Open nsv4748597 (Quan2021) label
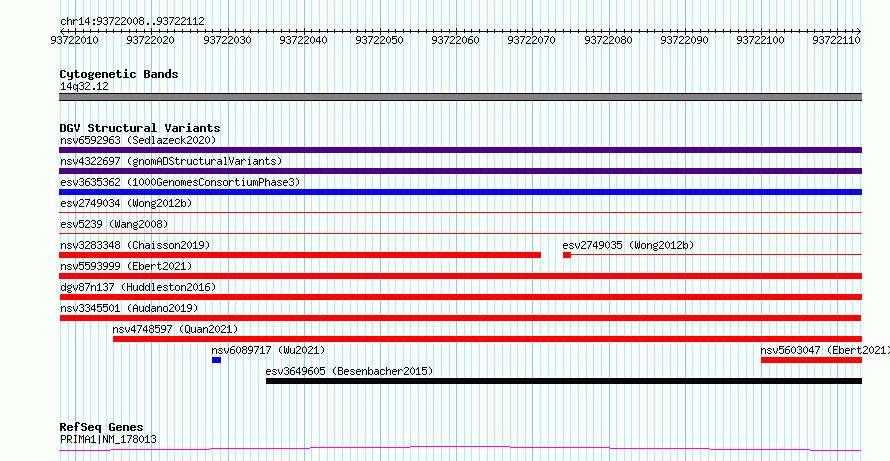 [175, 329]
